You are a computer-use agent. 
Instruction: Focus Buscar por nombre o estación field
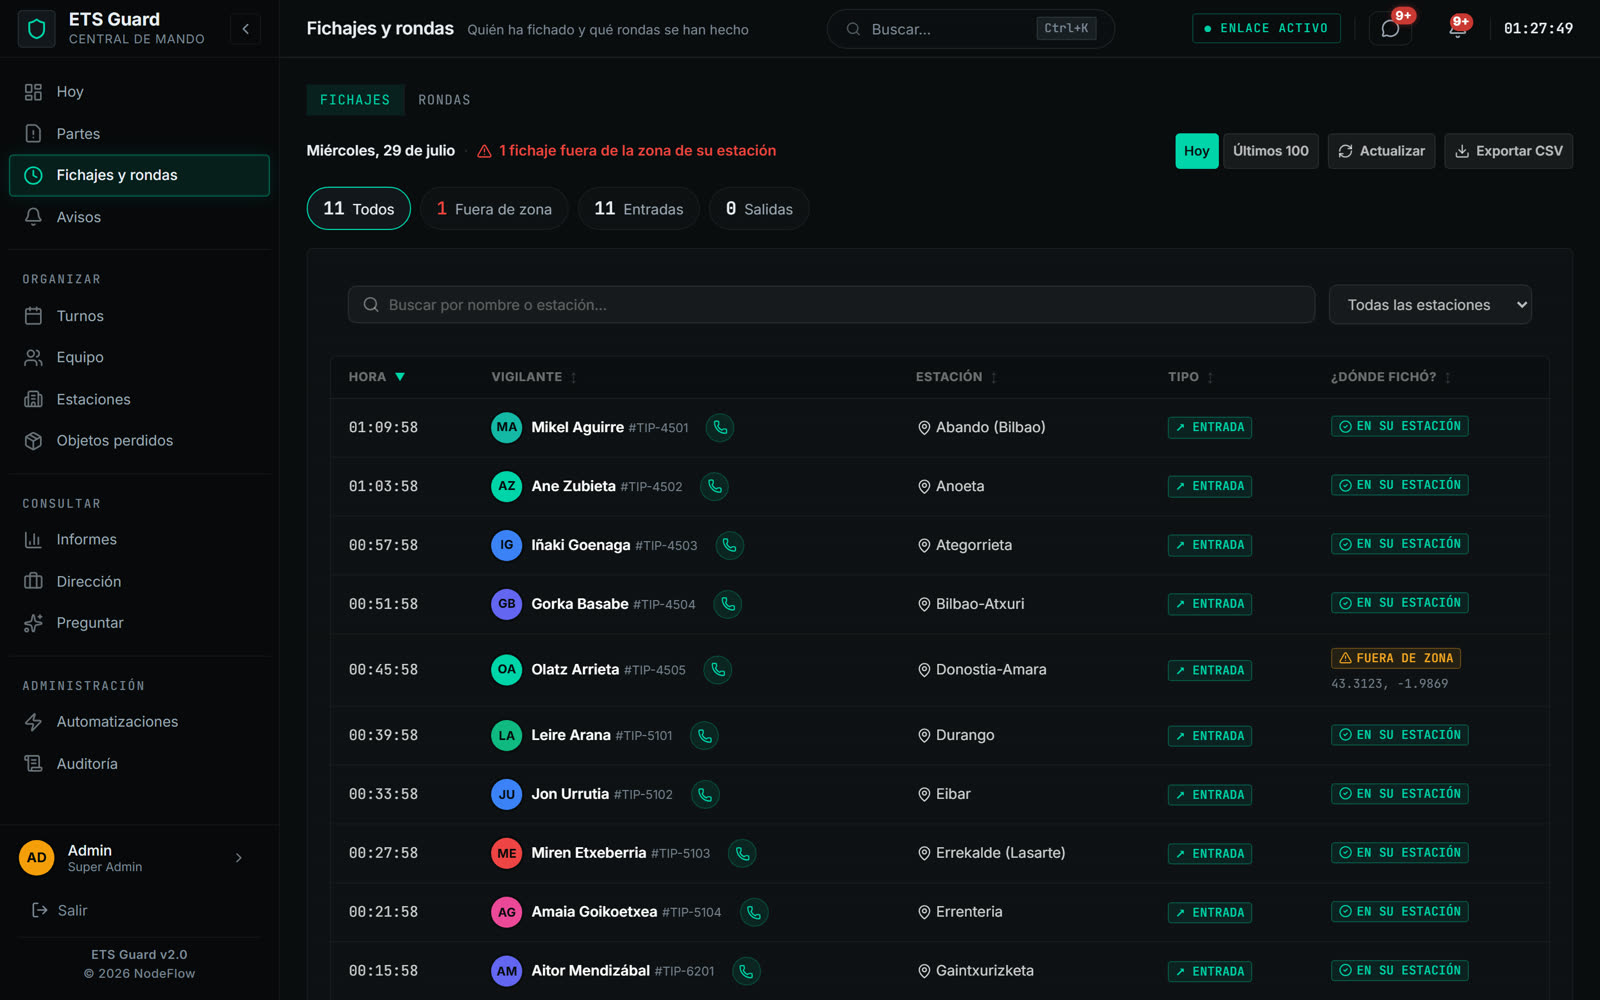831,305
